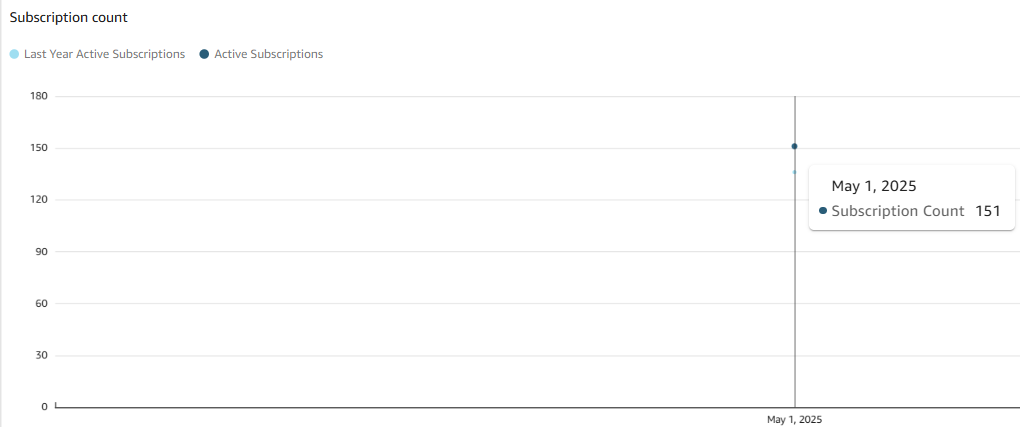Click the Subscription count chart title
Screen dimensions: 1020x427
[x=68, y=18]
